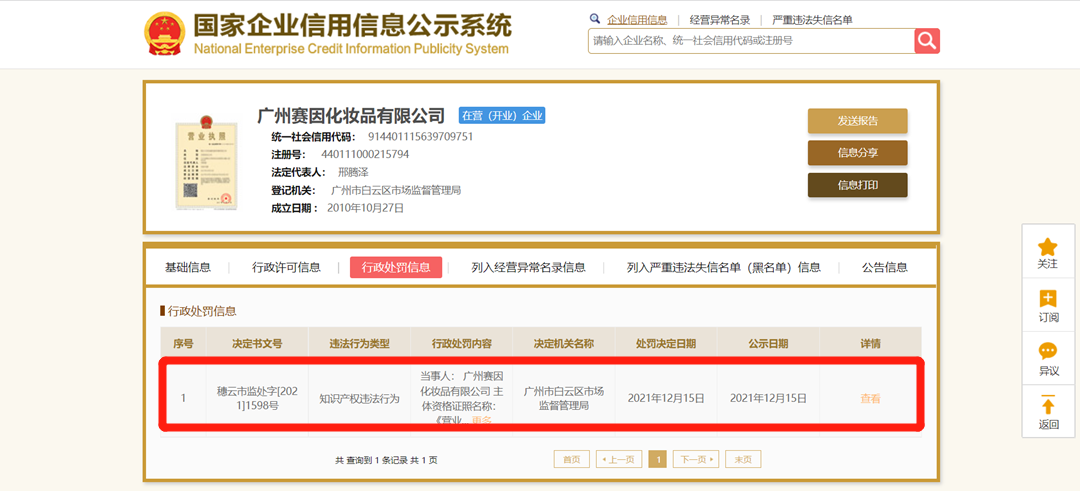Select 企业信用信息 search category
Screen dimensions: 1080x491
pyautogui.click(x=636, y=20)
